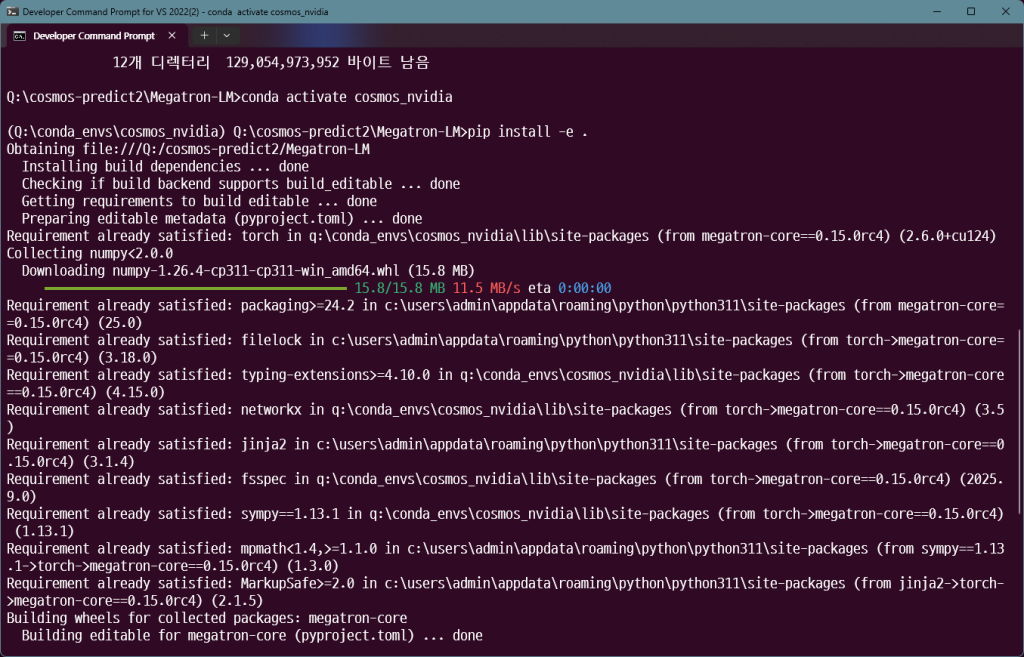The width and height of the screenshot is (1024, 657).
Task: Click the terminal icon in the title bar
Action: tap(12, 11)
